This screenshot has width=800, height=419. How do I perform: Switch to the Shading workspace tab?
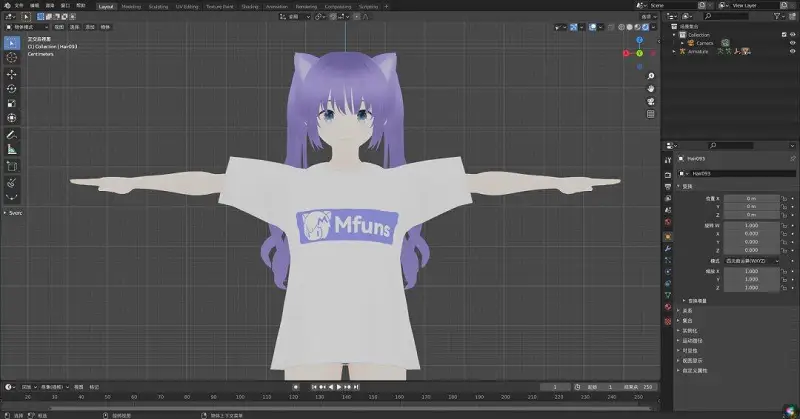click(250, 7)
